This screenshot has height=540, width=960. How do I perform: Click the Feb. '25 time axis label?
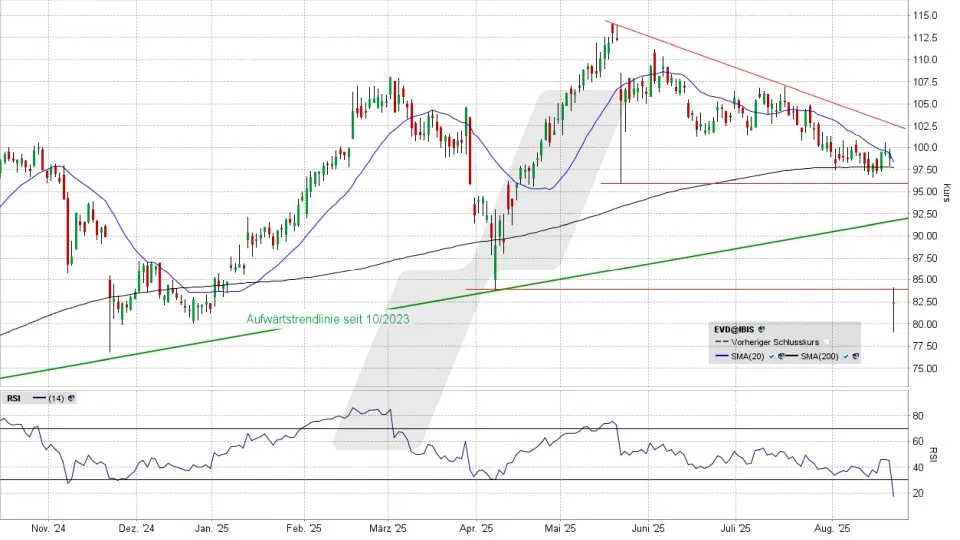[x=304, y=528]
